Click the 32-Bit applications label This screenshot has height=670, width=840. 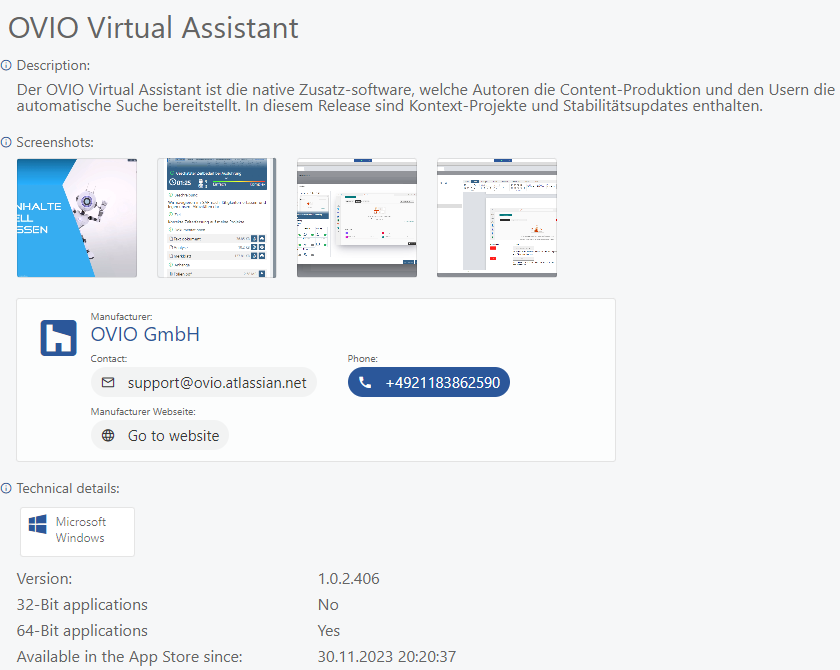82,605
